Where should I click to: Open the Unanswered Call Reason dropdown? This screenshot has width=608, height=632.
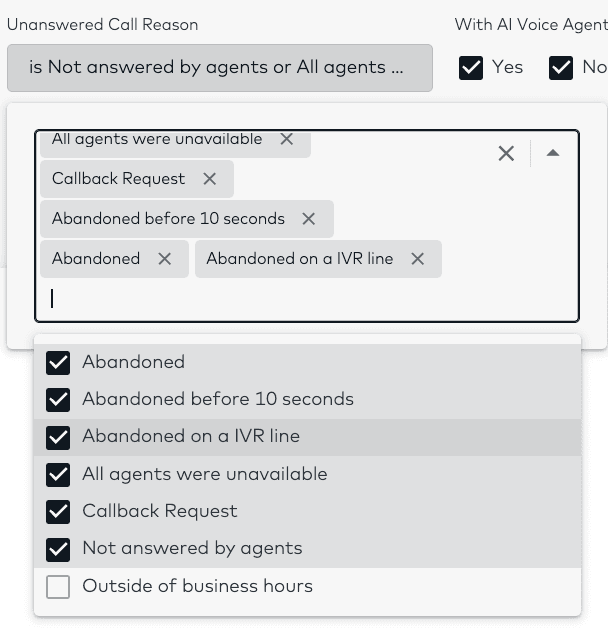click(x=219, y=67)
